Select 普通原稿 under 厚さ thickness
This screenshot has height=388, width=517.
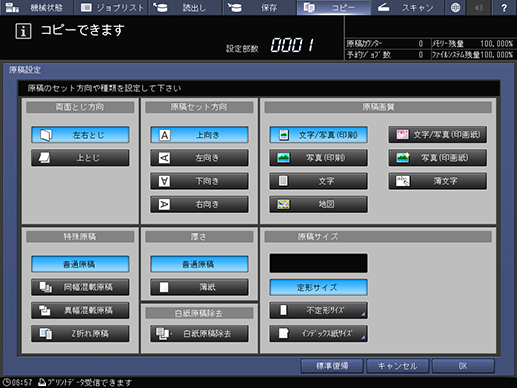[x=199, y=264]
